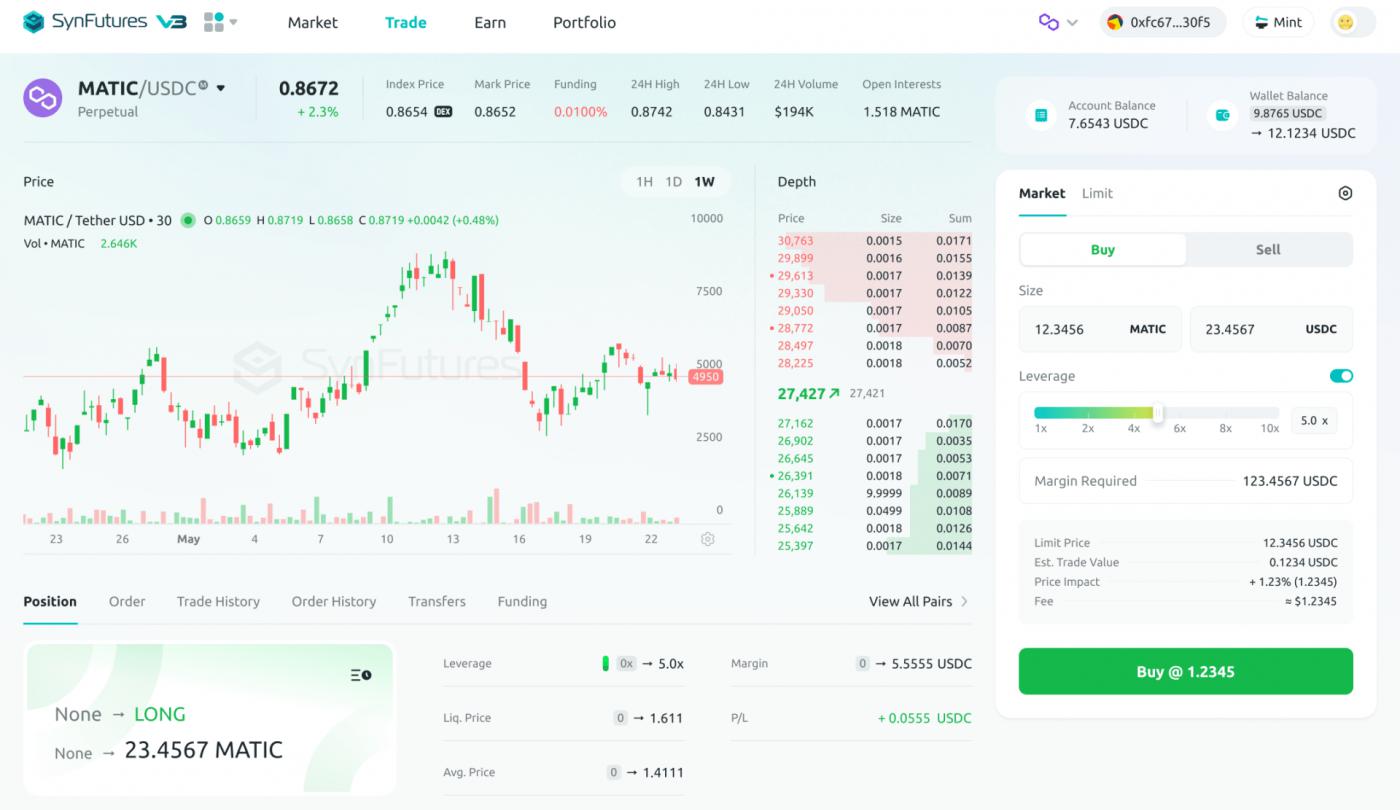Set leverage slider to 10x mark
This screenshot has height=810, width=1400.
coord(1269,428)
